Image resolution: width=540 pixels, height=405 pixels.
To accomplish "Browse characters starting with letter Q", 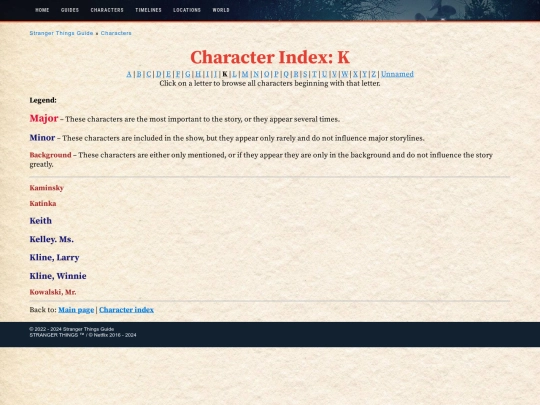I will pyautogui.click(x=286, y=74).
